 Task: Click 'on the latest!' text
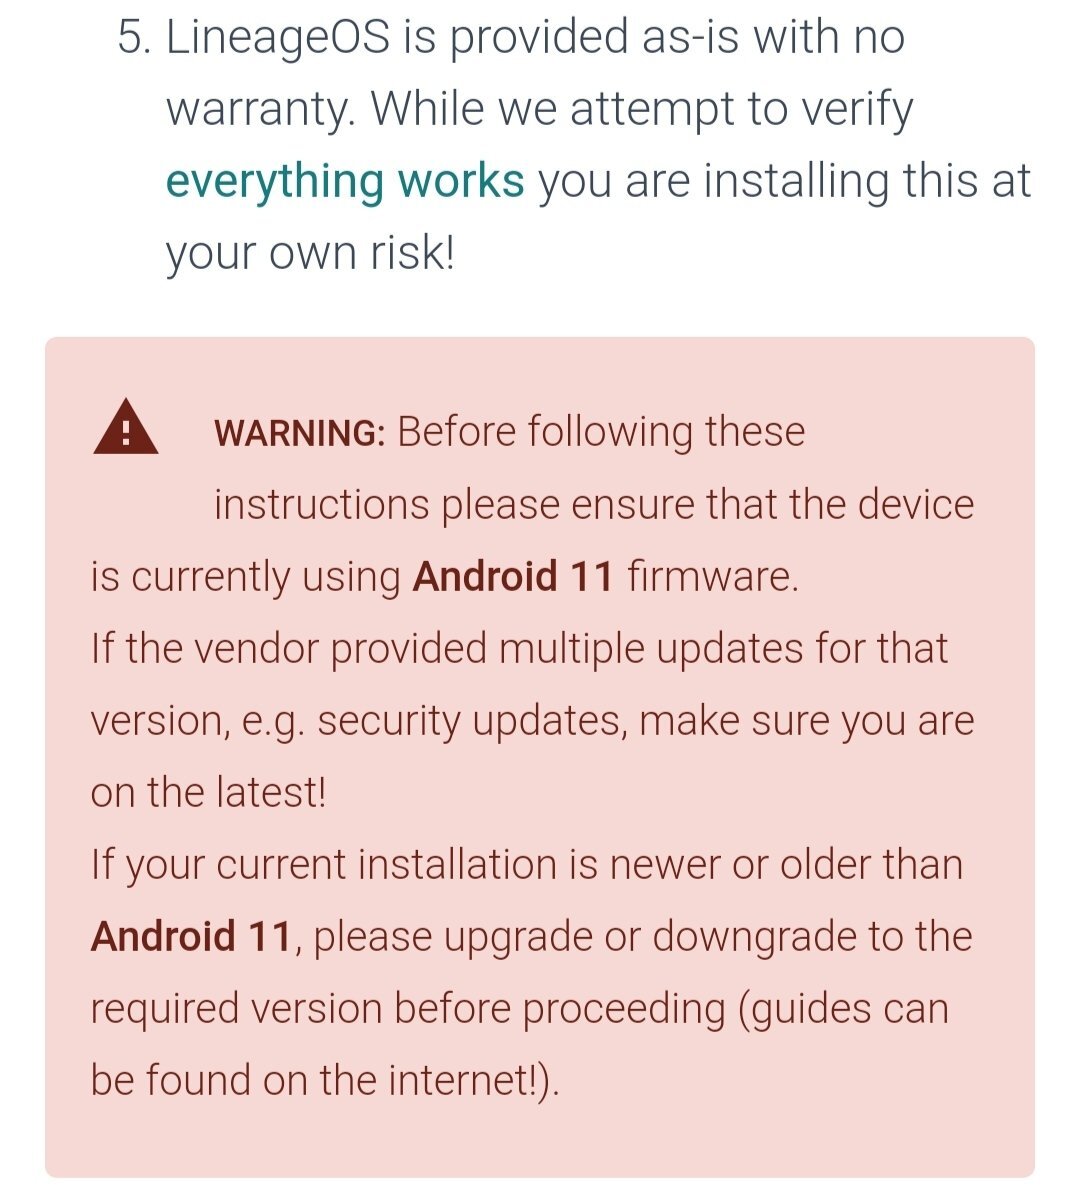point(209,793)
